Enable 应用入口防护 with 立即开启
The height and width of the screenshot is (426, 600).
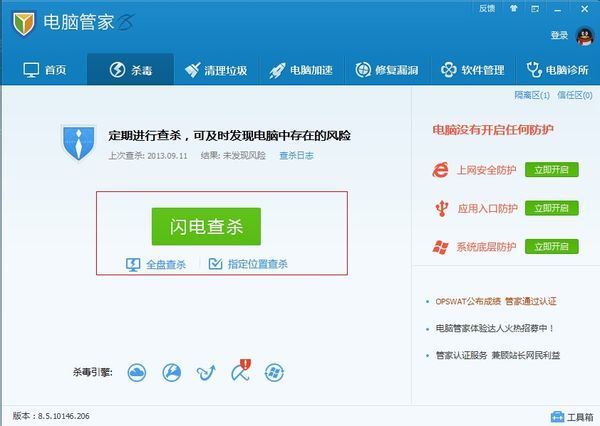[551, 208]
